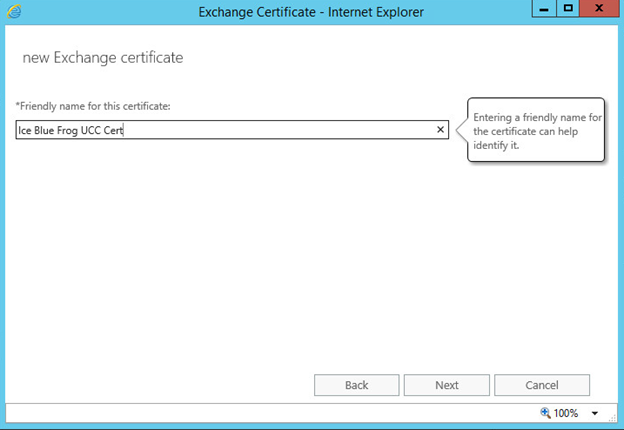Click the friendly name help tooltip text
Screen dimensions: 624x430
[x=537, y=131]
